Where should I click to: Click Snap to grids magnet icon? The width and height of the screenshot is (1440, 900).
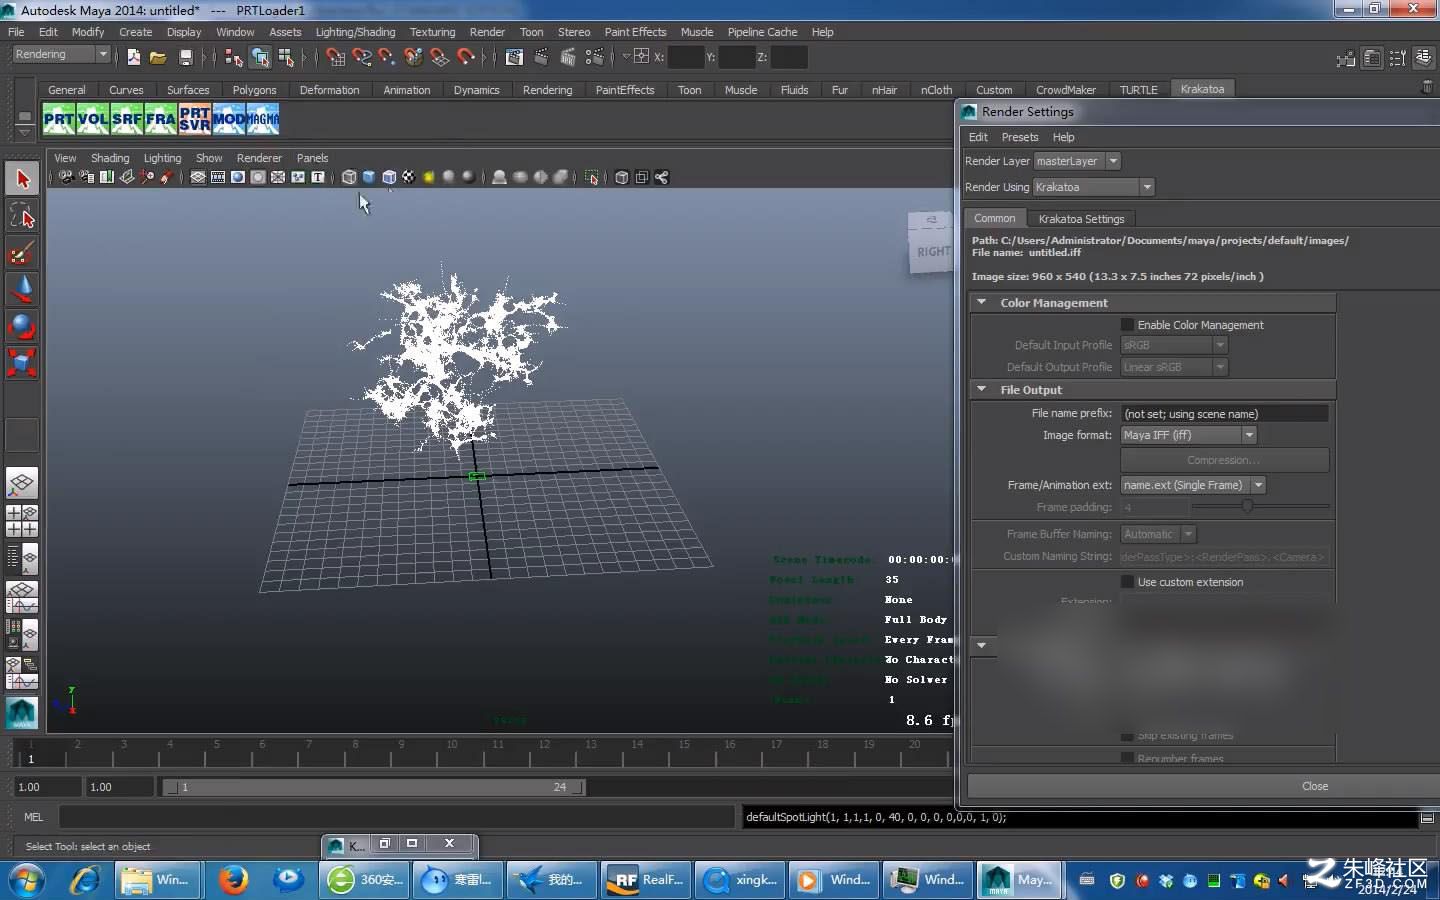coord(335,57)
